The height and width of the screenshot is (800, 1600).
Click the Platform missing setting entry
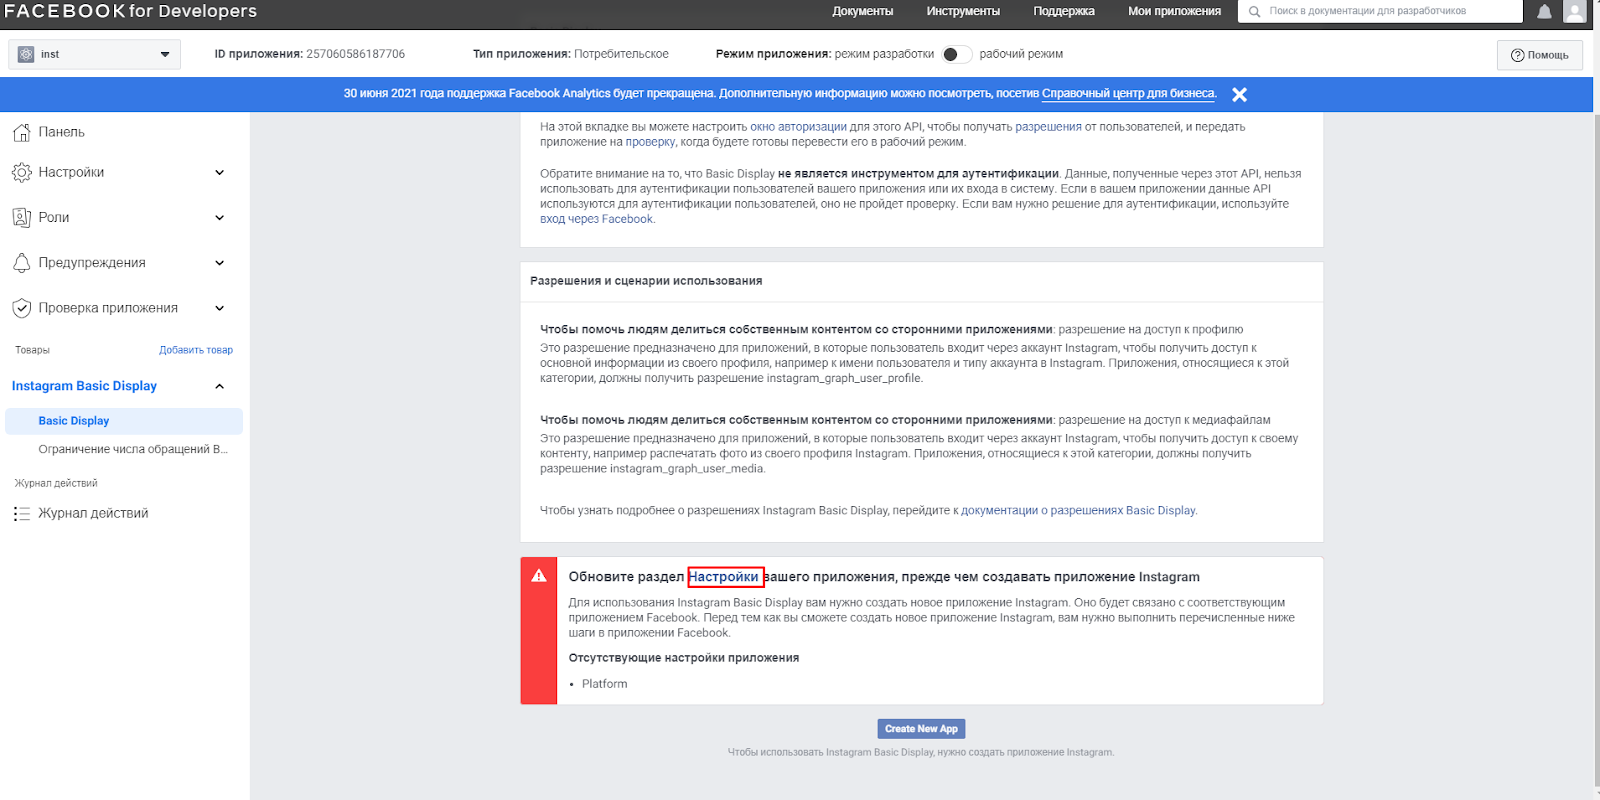(604, 684)
